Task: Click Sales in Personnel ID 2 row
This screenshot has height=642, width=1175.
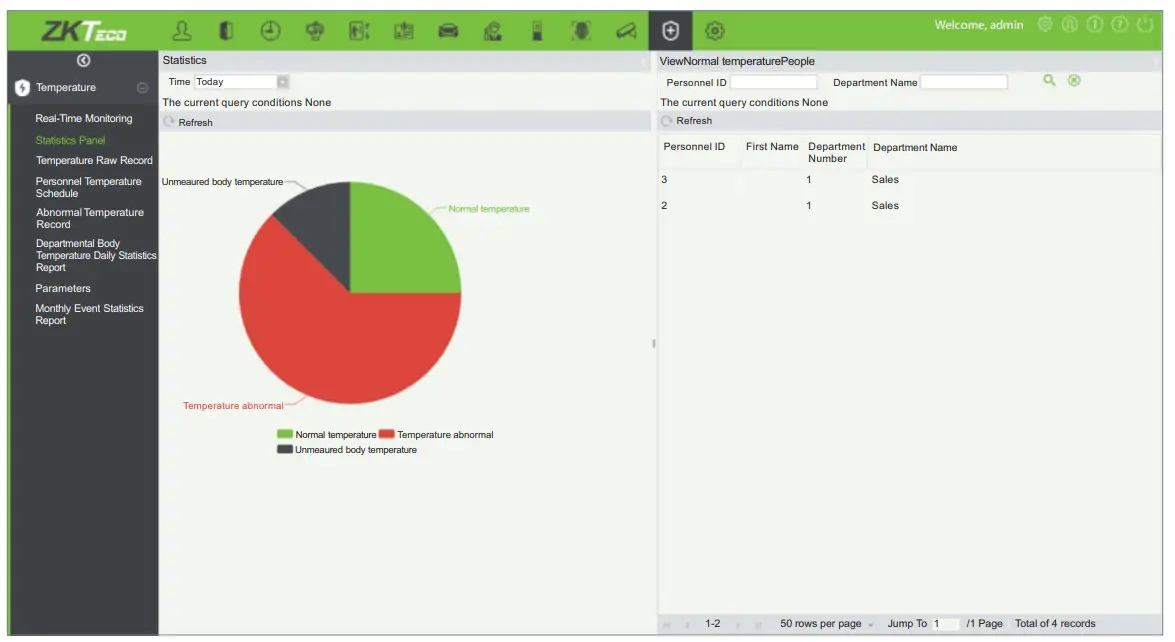Action: [885, 205]
